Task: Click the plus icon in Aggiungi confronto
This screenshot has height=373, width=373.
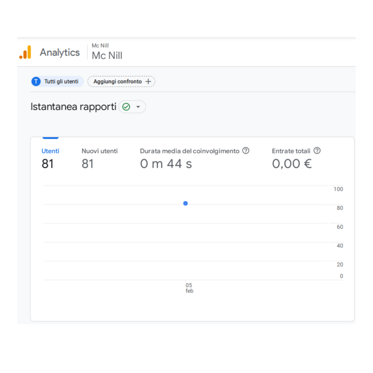Action: coord(148,81)
